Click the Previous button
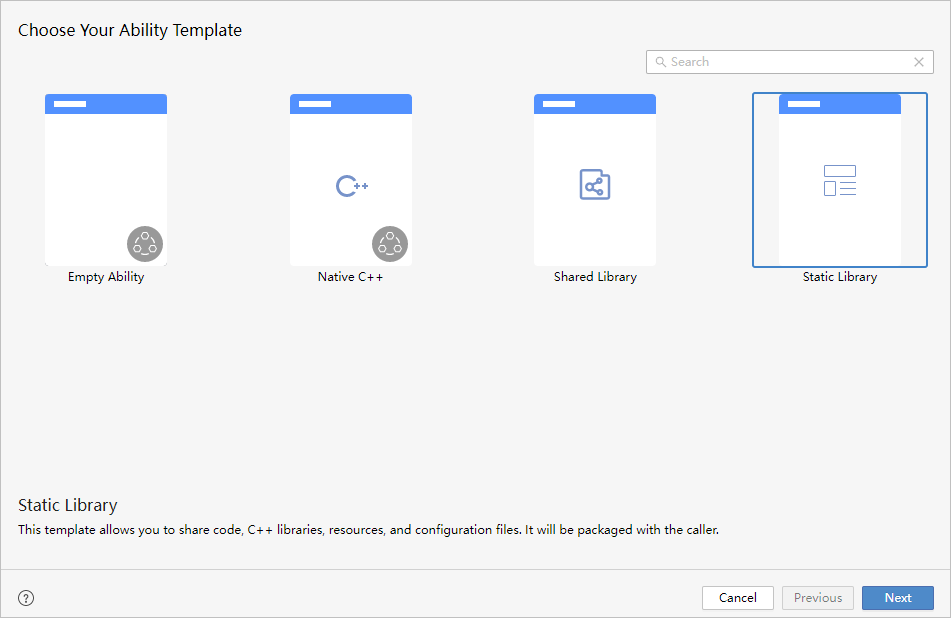 [818, 598]
